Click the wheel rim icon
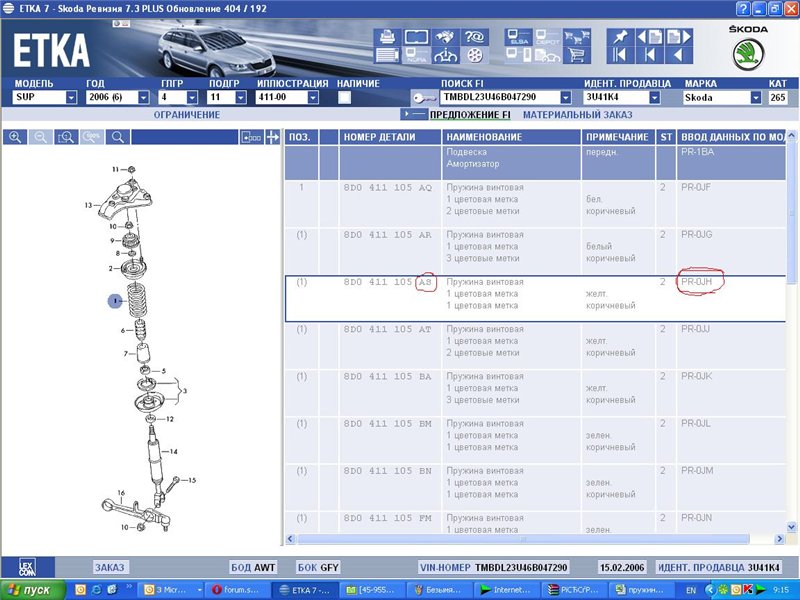Screen dimensions: 800x600 pos(474,55)
